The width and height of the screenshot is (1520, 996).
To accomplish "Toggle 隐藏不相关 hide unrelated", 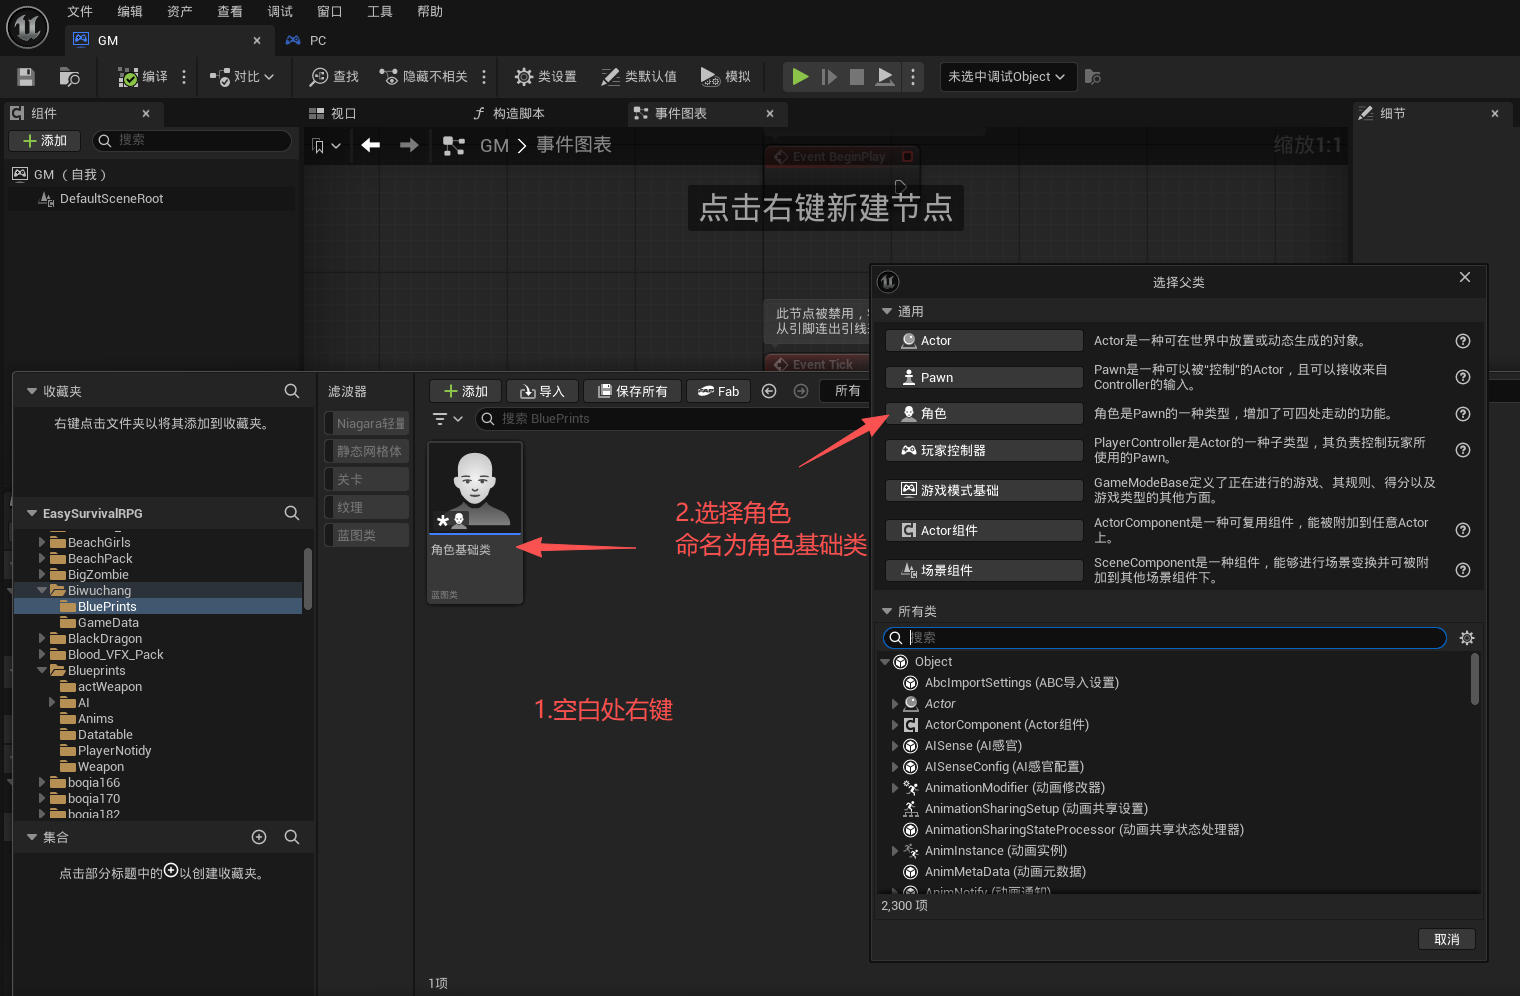I will (423, 77).
